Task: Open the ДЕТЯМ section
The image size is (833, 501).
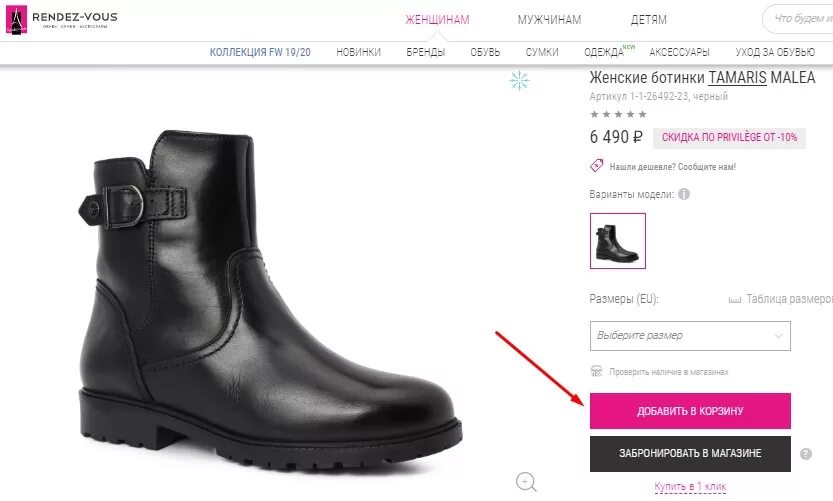Action: coord(648,20)
